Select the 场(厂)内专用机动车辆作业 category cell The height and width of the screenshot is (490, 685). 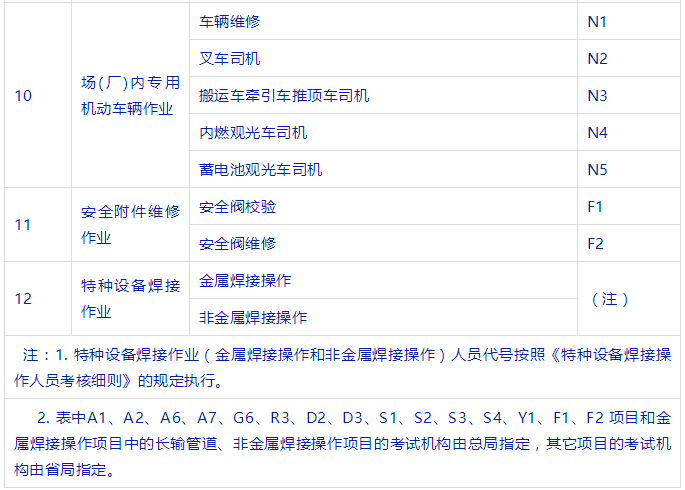(130, 96)
